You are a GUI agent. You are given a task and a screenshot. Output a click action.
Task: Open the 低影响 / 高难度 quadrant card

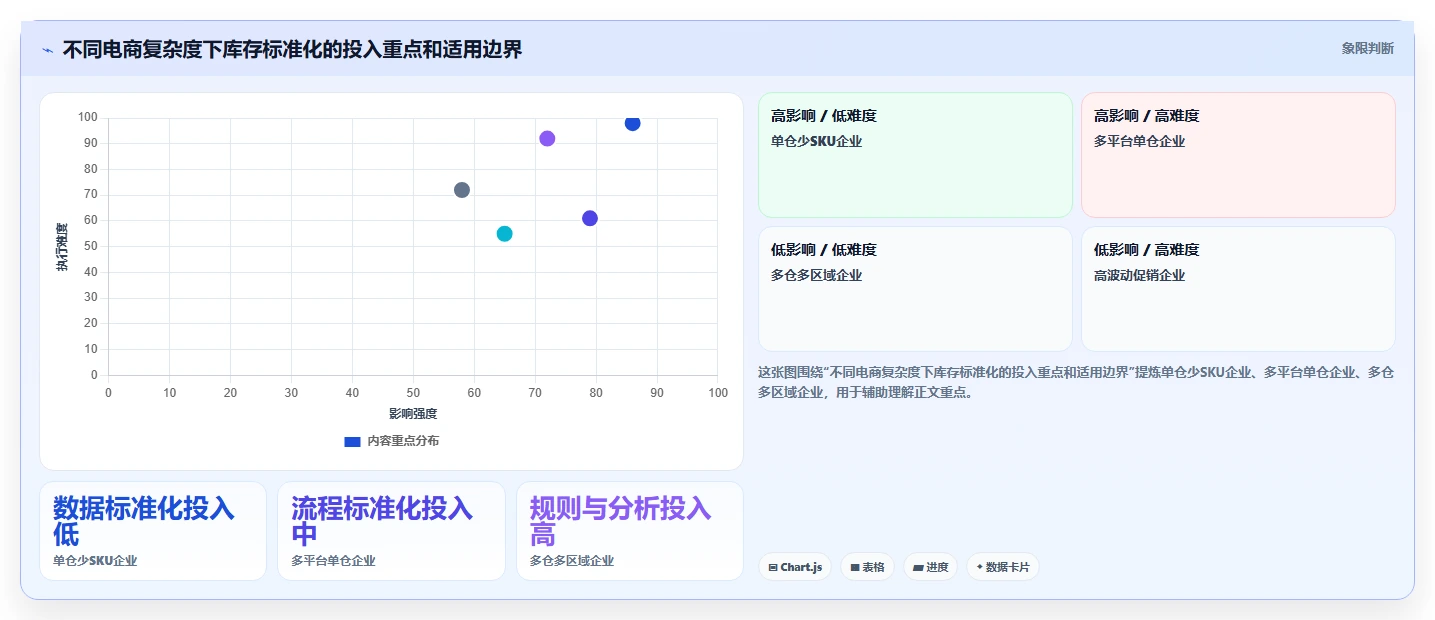click(1238, 289)
